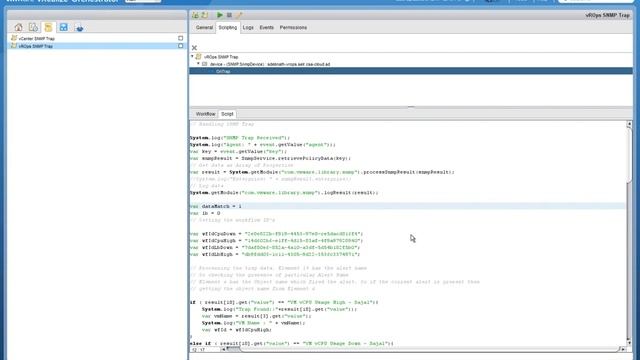Click the 'var wfIdCpuDown' line

tap(276, 234)
